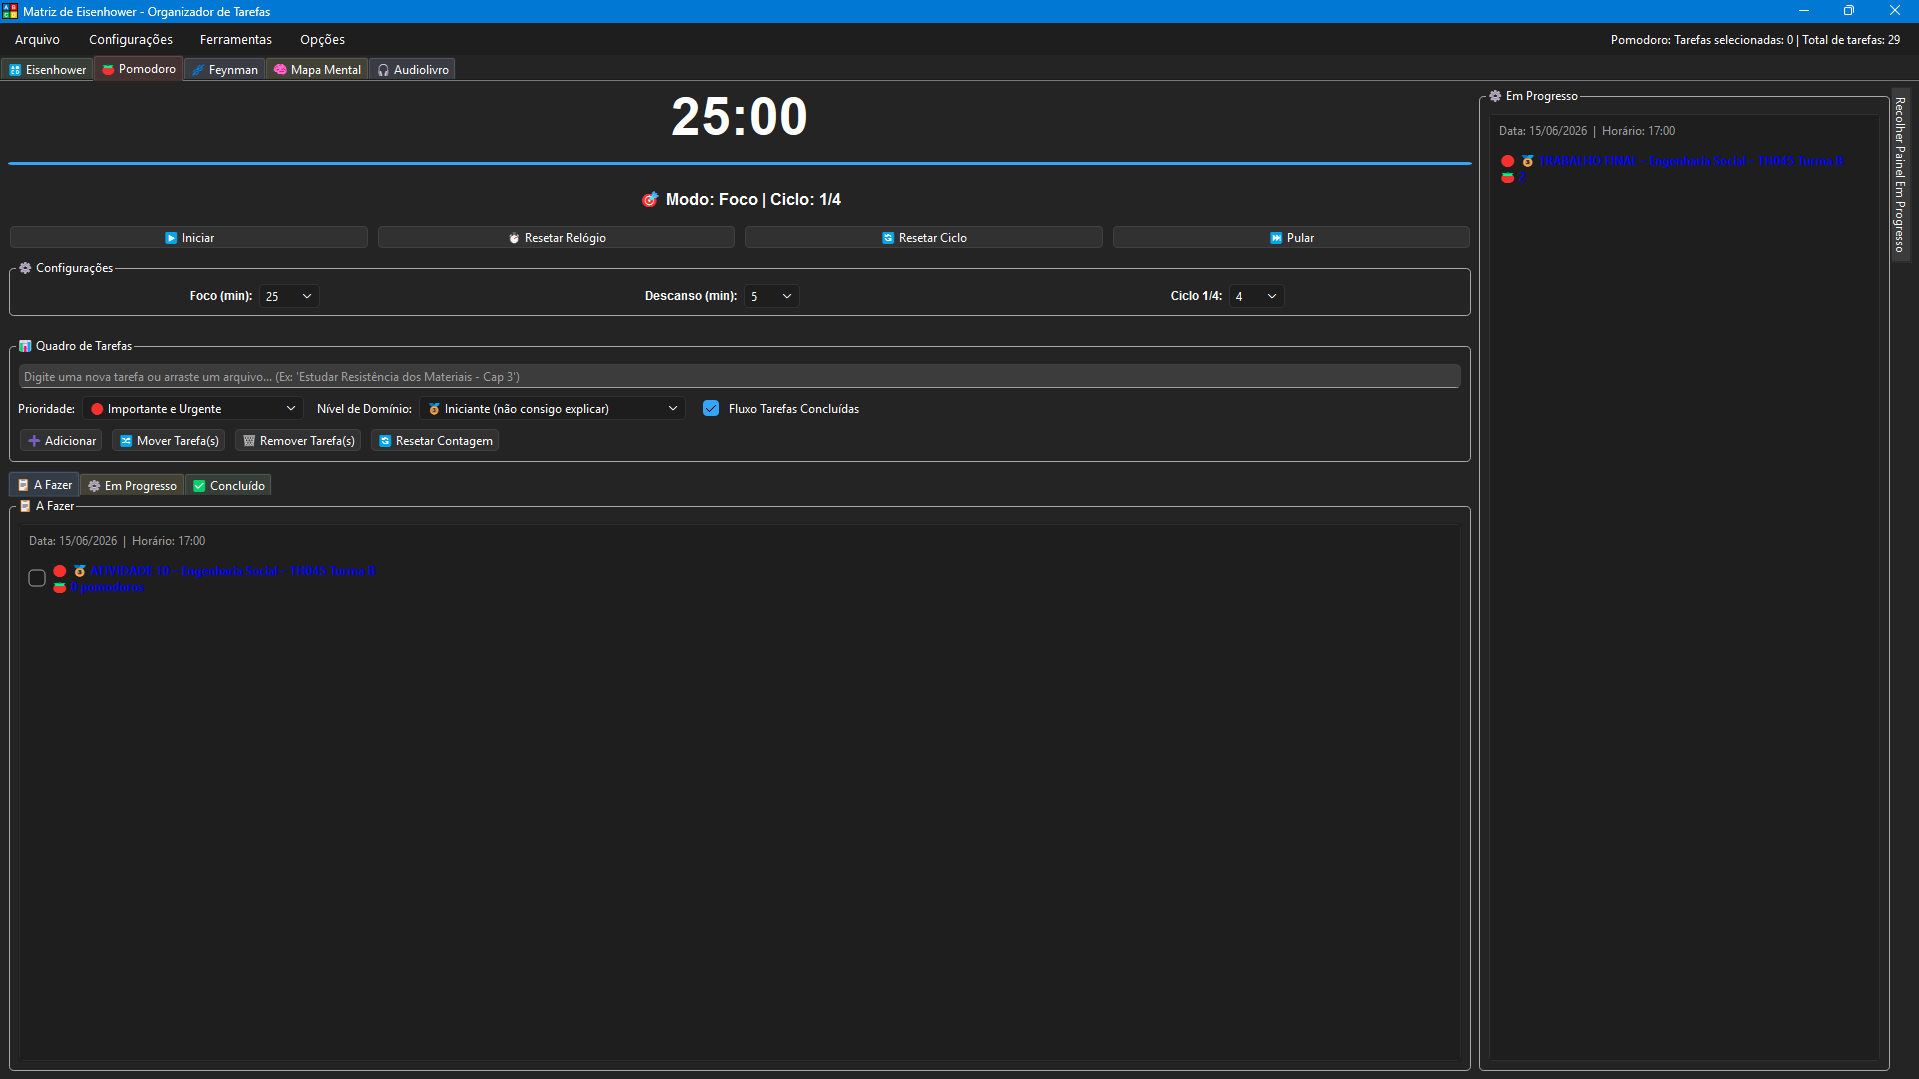Screen dimensions: 1919x1079
Task: Start the Pomodoro timer with Iniciar
Action: (189, 237)
